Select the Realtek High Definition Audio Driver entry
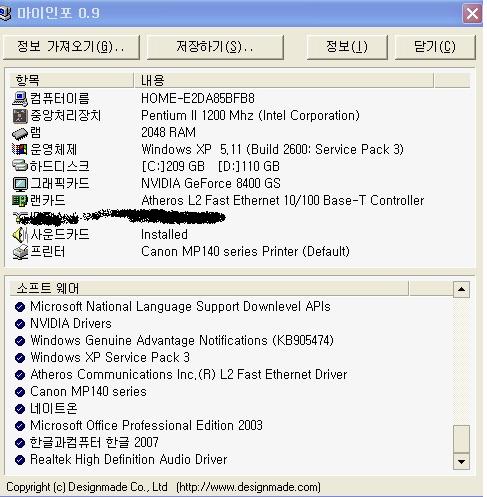The image size is (487, 497). 129,460
